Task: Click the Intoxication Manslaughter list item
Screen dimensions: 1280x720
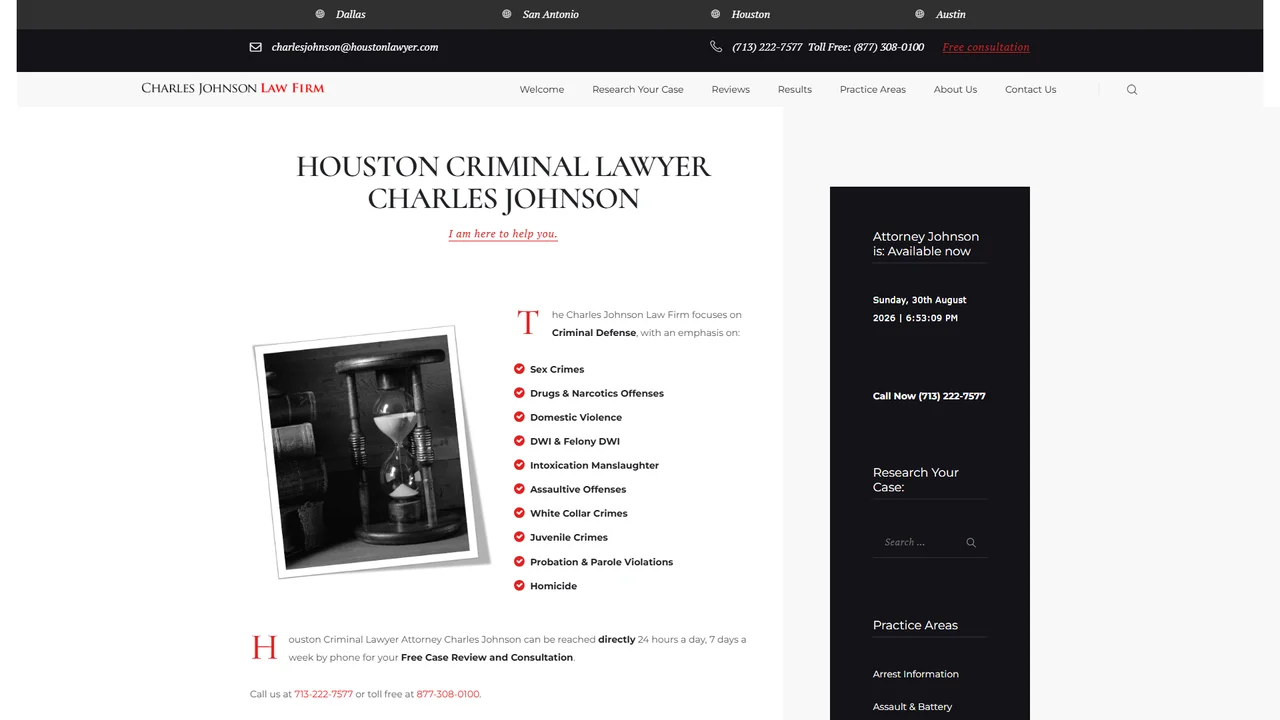Action: [x=594, y=465]
